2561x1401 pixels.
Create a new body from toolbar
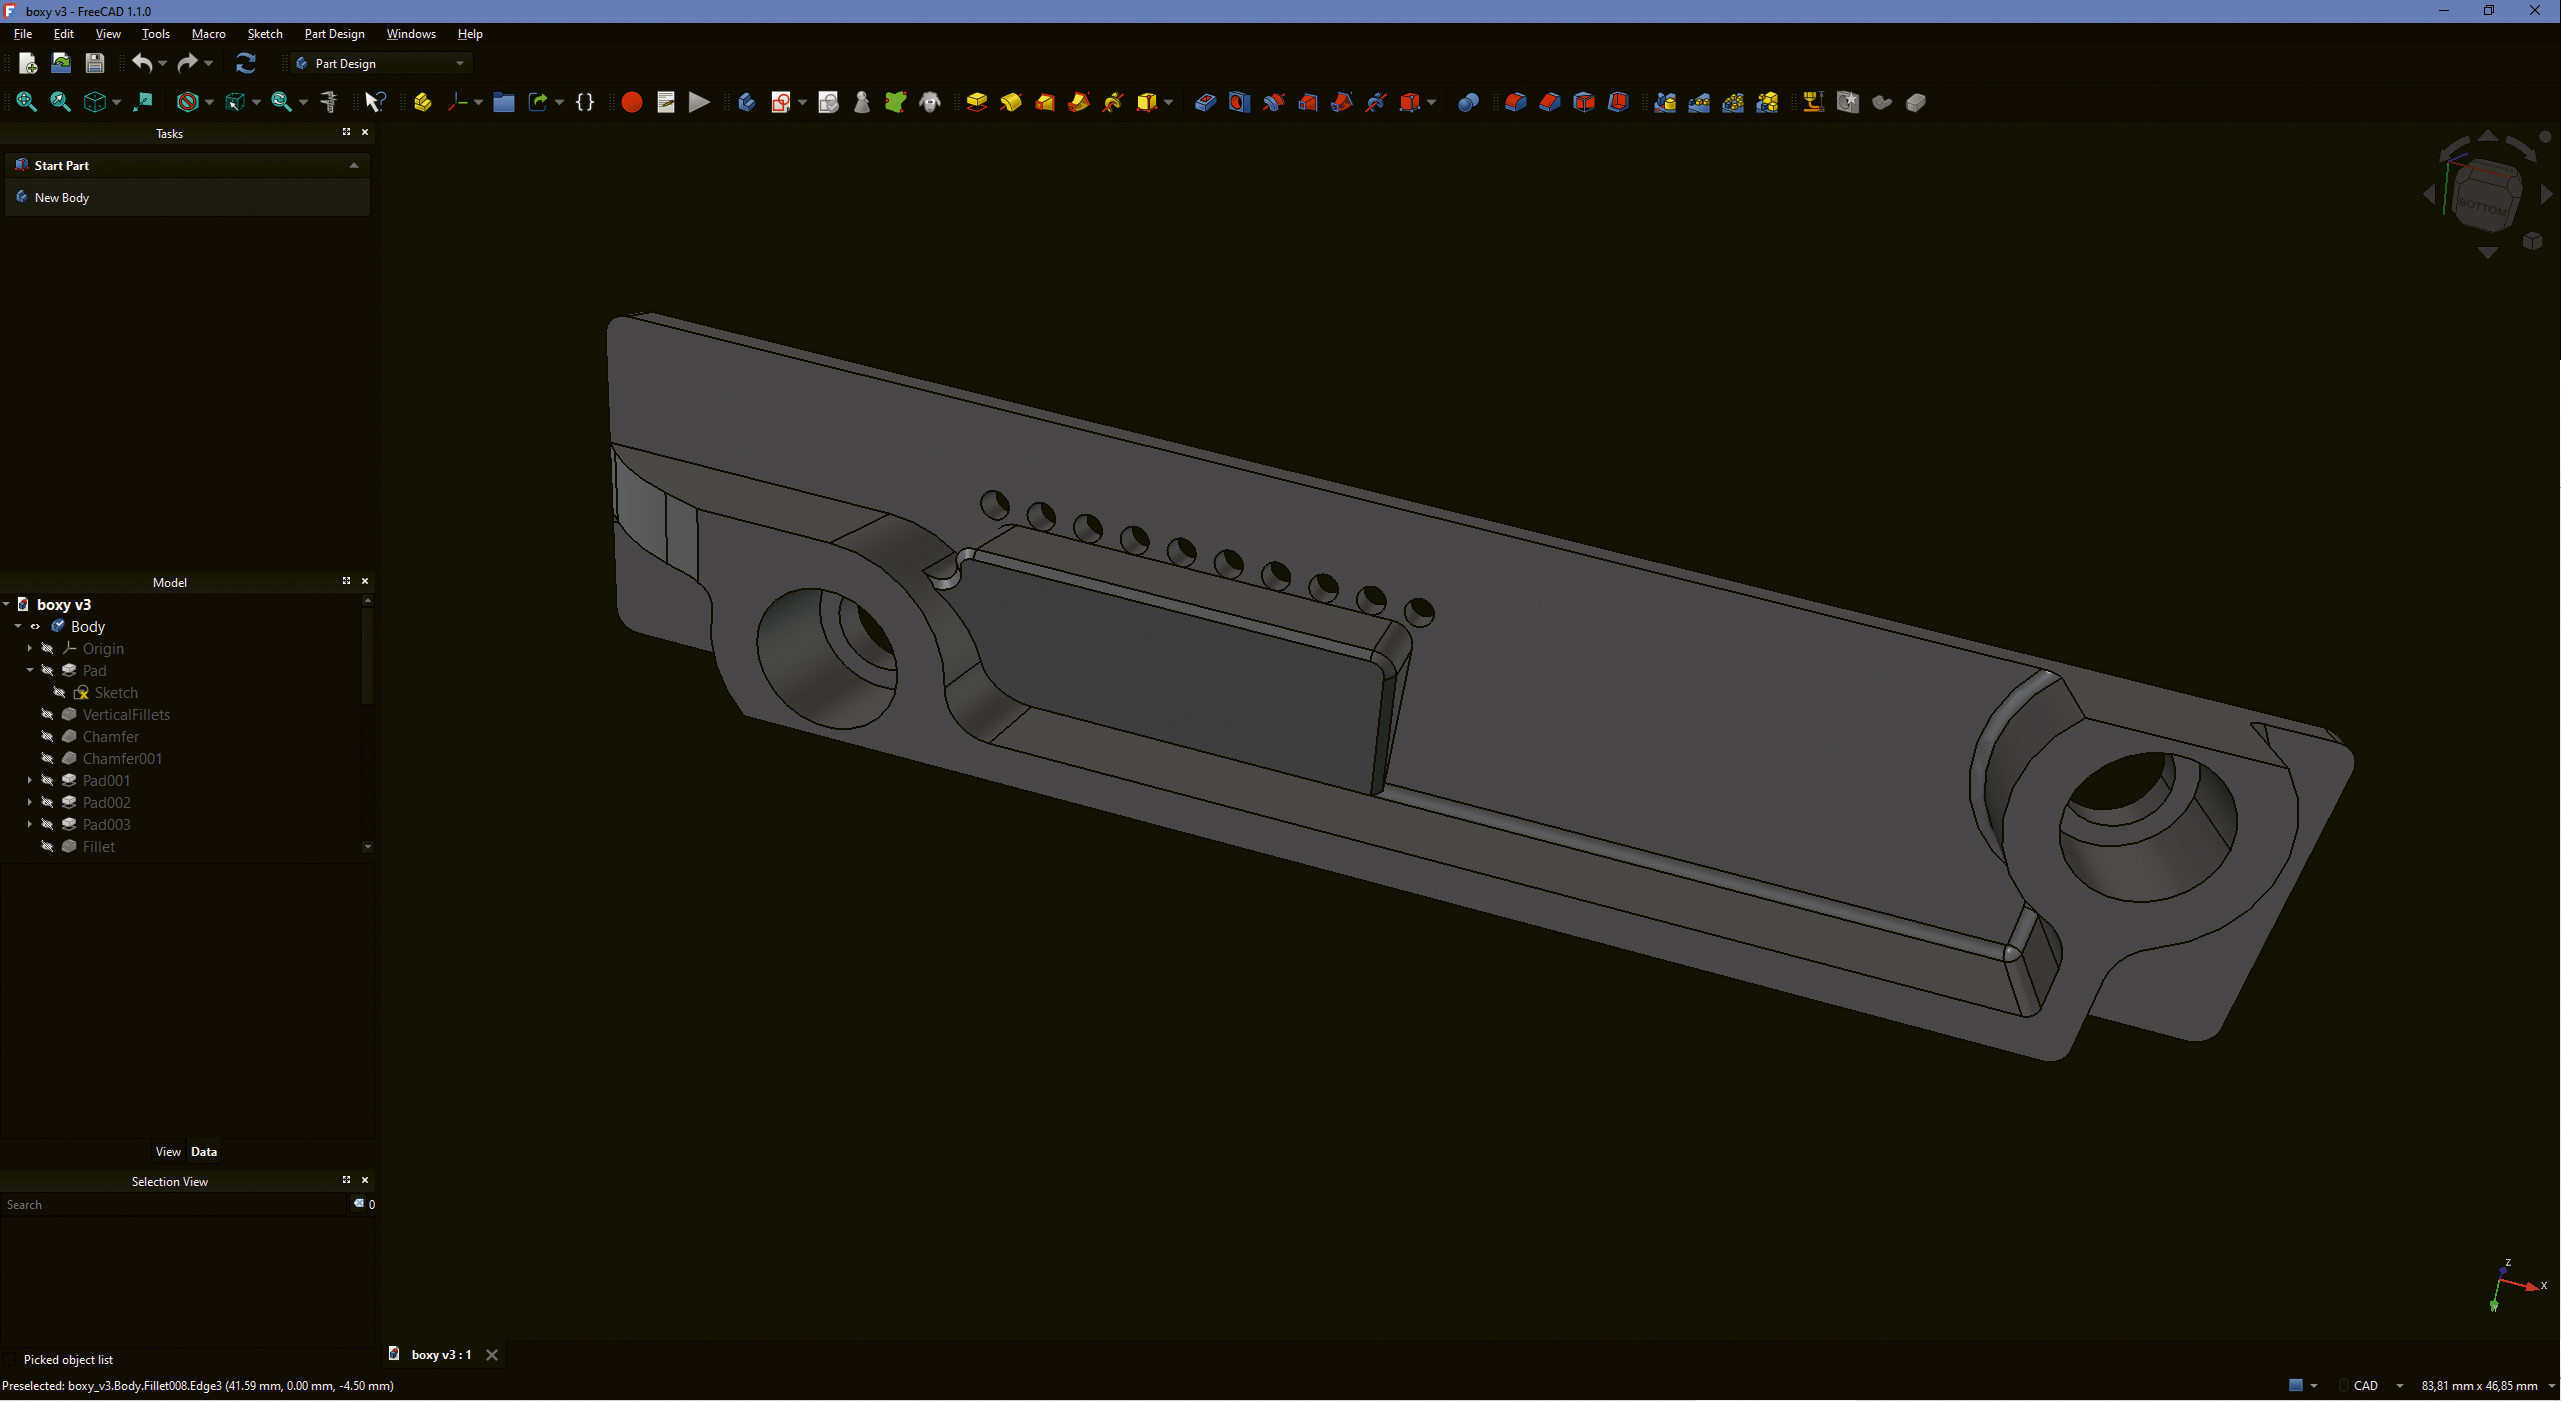coord(747,102)
